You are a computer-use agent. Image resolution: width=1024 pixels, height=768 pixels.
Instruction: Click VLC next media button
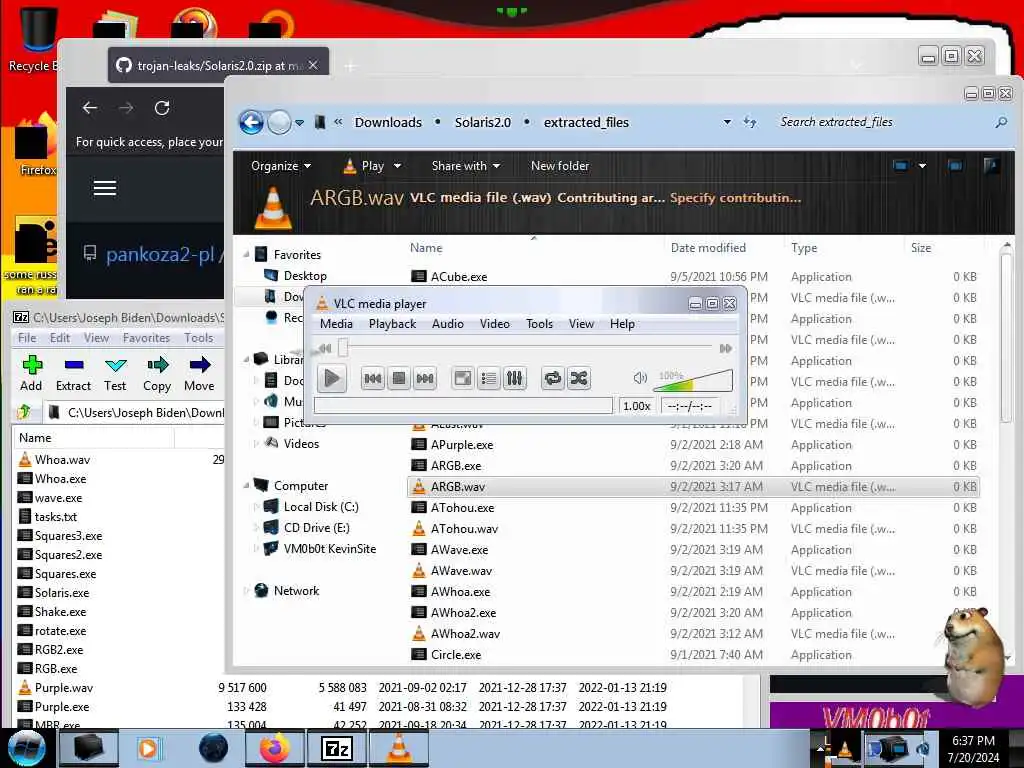pos(425,378)
